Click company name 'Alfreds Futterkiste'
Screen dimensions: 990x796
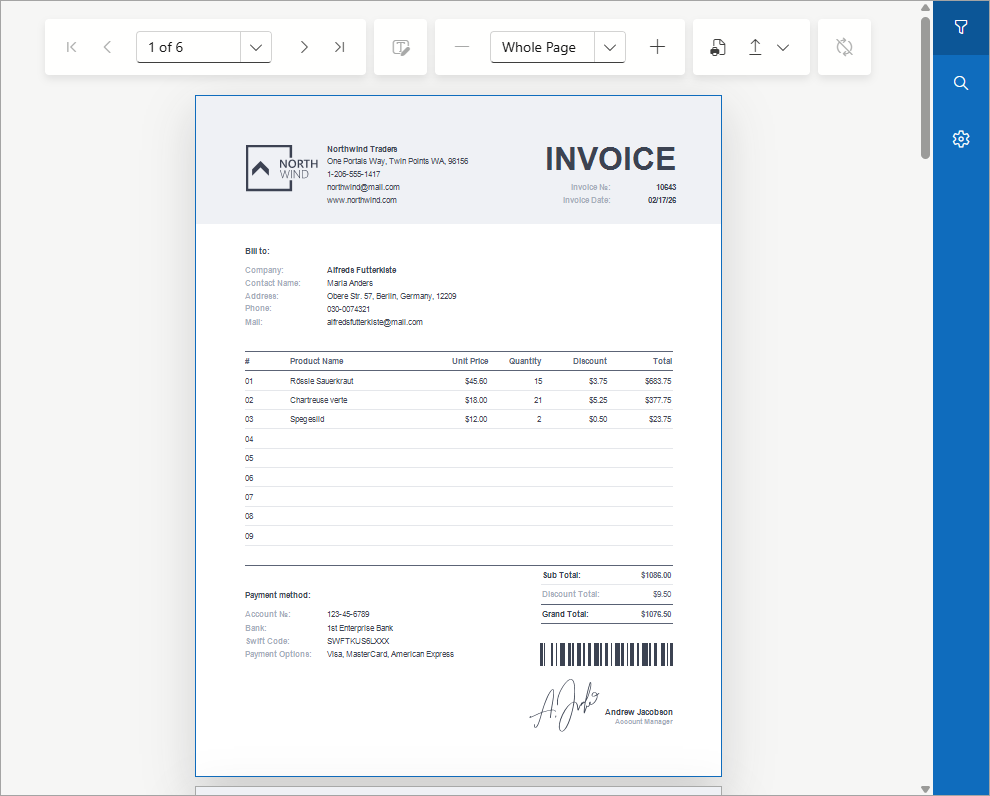coord(362,270)
